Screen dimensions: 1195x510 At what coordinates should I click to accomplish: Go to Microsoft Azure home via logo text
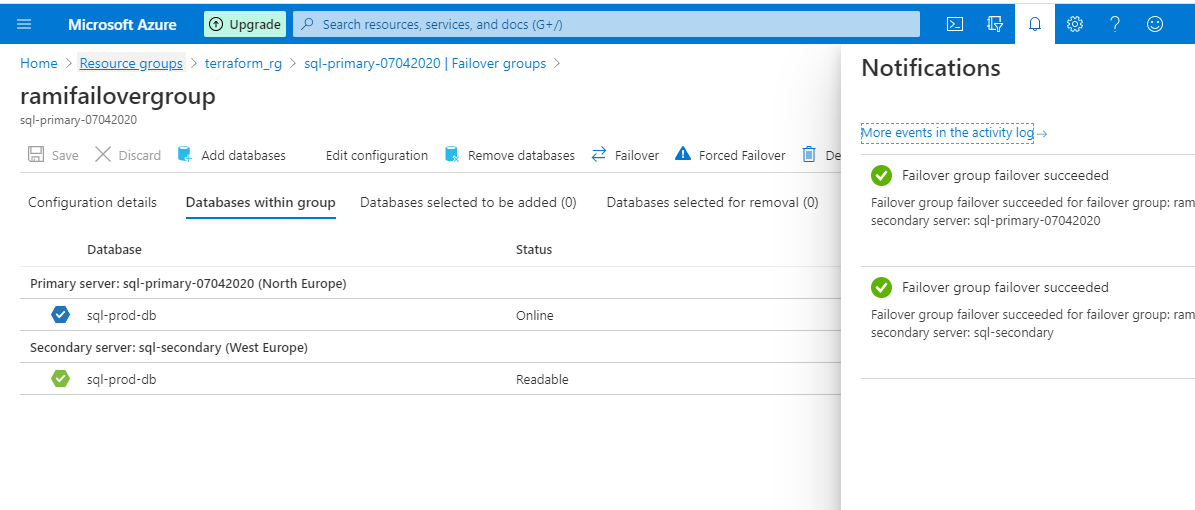coord(122,24)
